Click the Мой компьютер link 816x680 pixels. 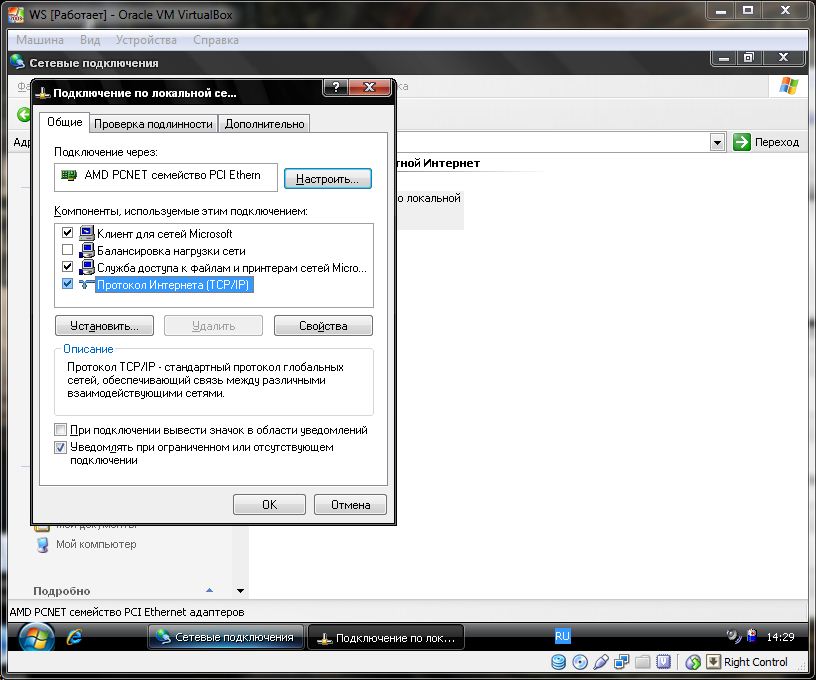click(x=96, y=544)
